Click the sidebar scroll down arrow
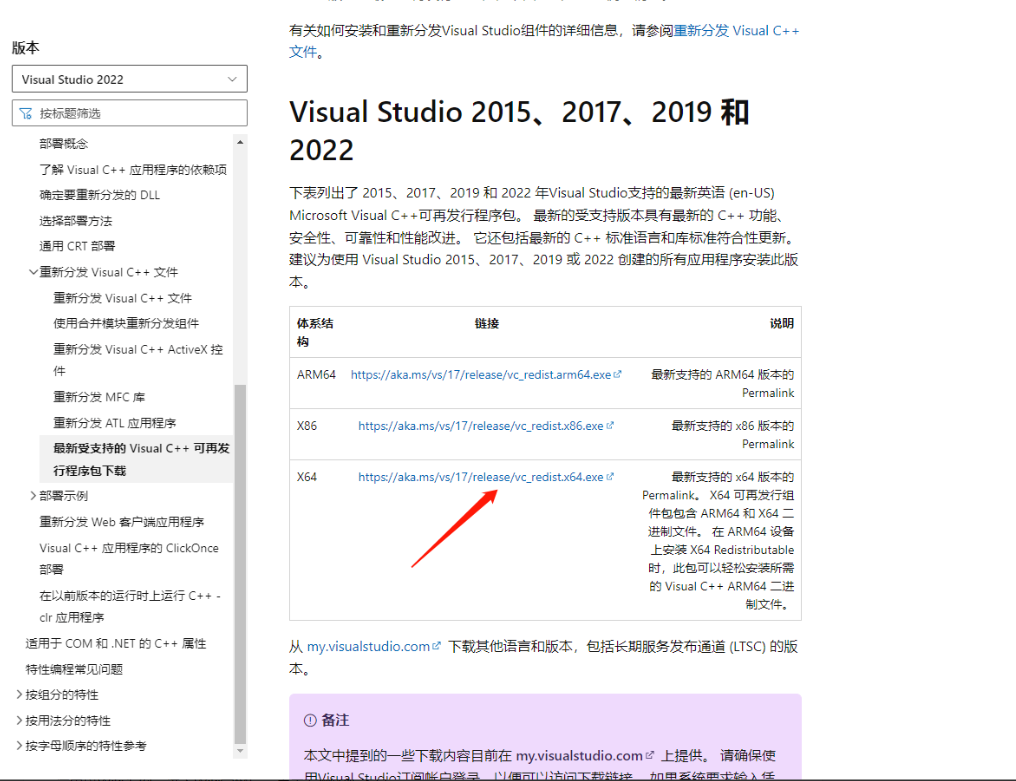 pyautogui.click(x=240, y=751)
